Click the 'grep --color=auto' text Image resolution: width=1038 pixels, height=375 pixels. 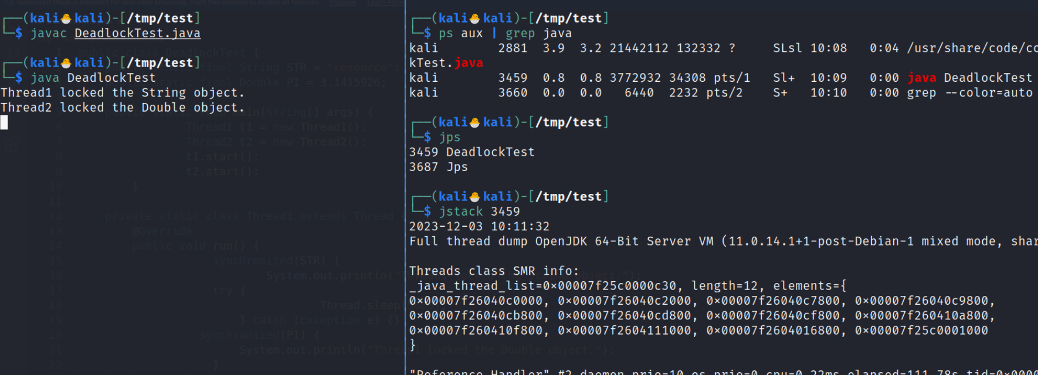pyautogui.click(x=970, y=93)
